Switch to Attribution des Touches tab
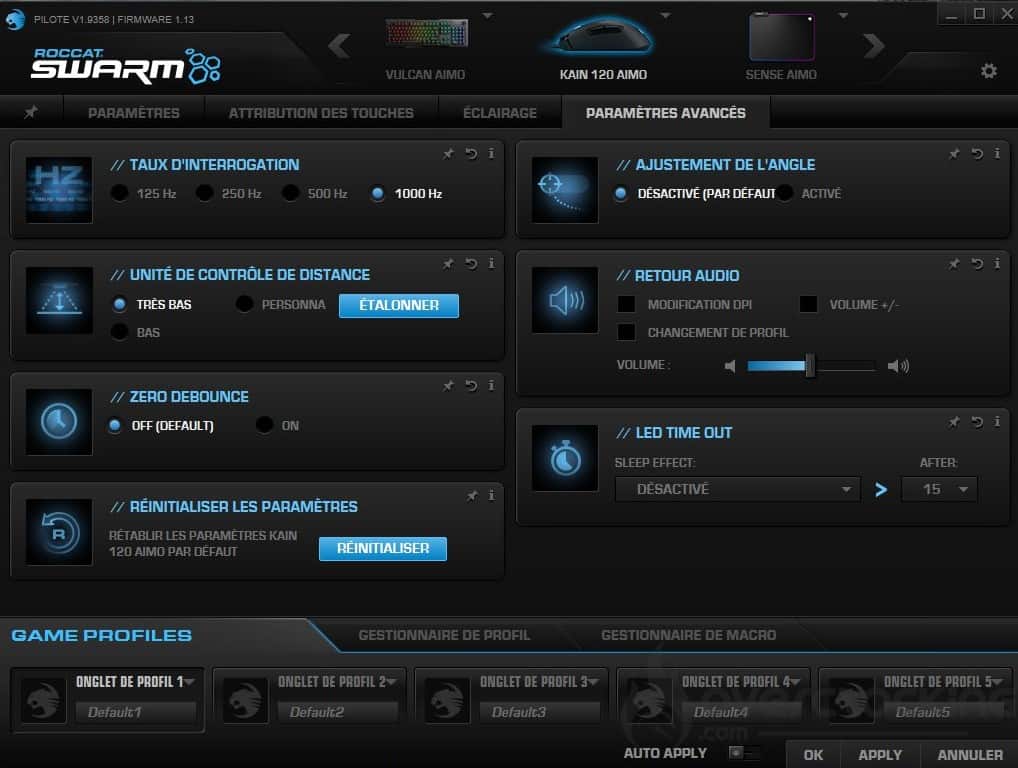Viewport: 1018px width, 768px height. [x=321, y=113]
